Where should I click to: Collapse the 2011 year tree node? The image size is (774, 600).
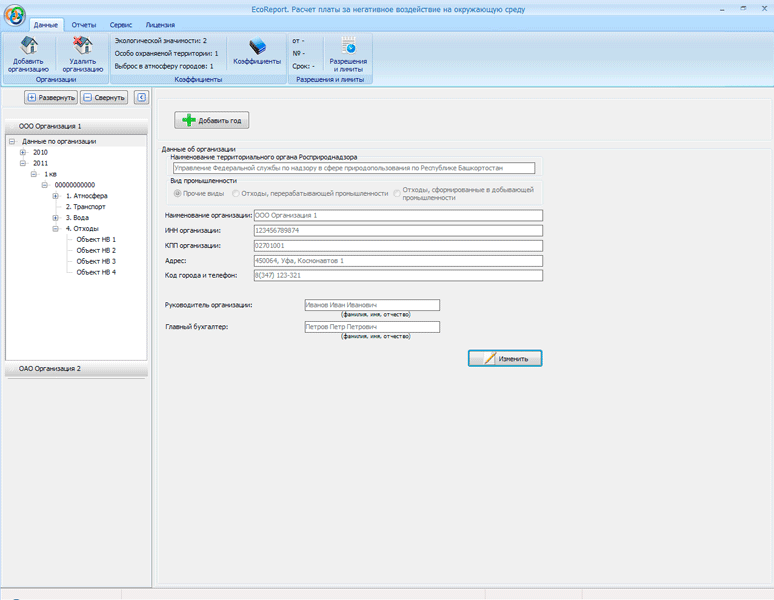(23, 163)
